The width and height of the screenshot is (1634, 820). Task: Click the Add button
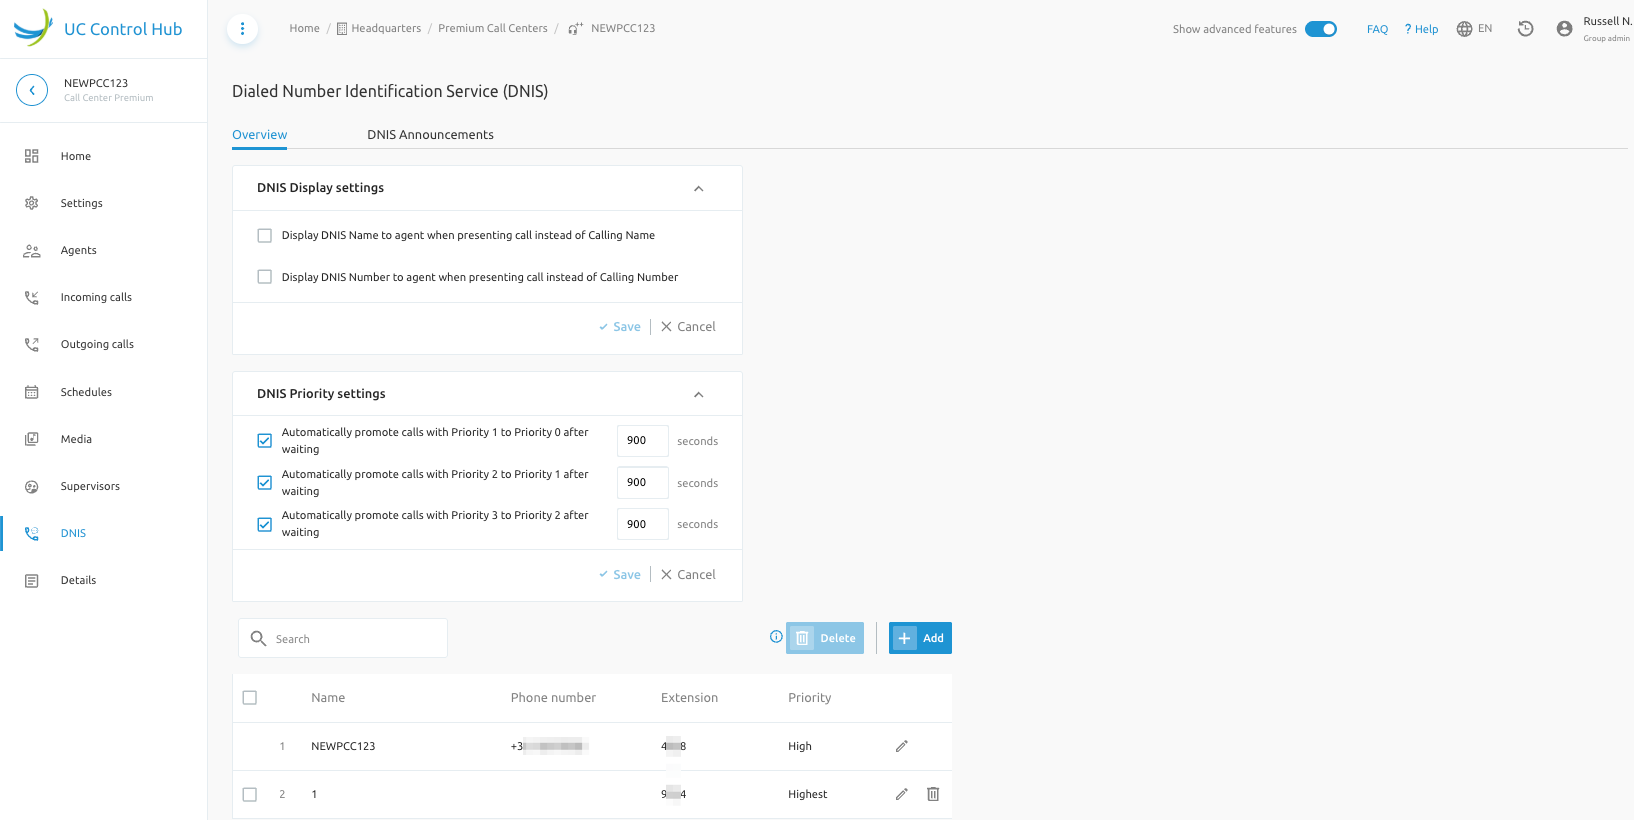(920, 638)
